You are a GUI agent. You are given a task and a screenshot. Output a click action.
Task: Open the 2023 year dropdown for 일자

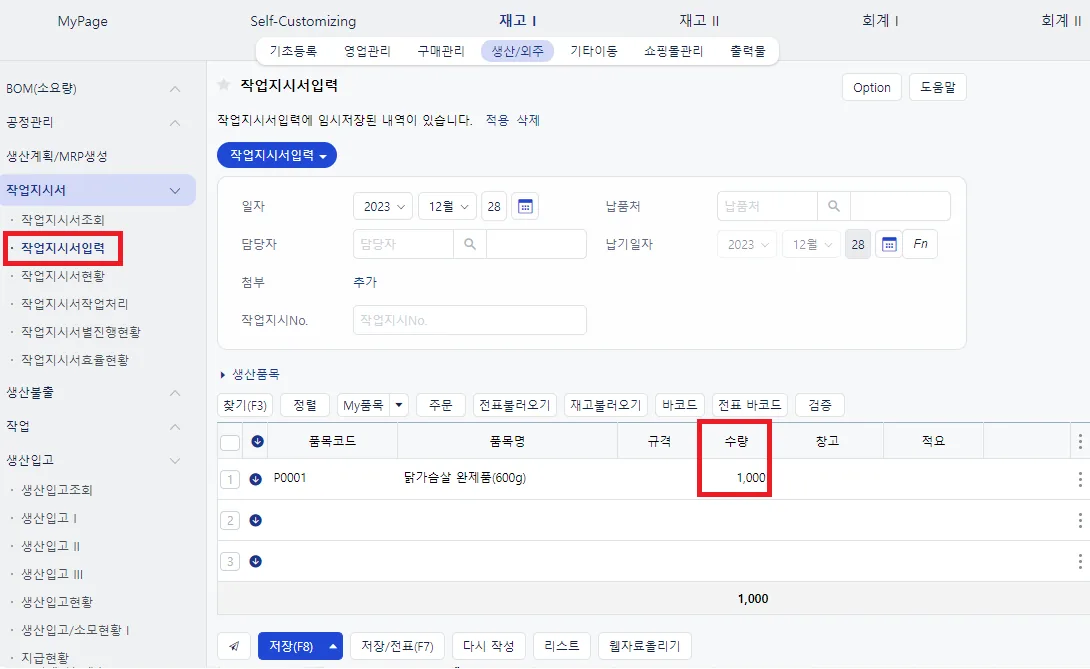click(x=383, y=207)
